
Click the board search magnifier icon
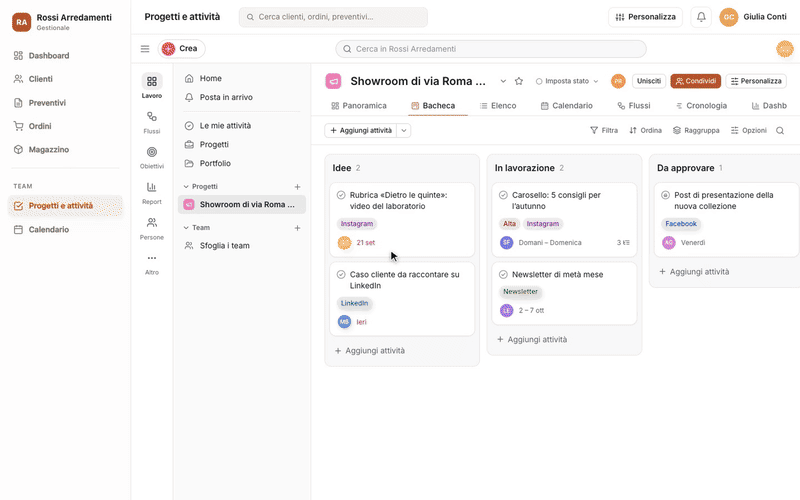tap(780, 131)
